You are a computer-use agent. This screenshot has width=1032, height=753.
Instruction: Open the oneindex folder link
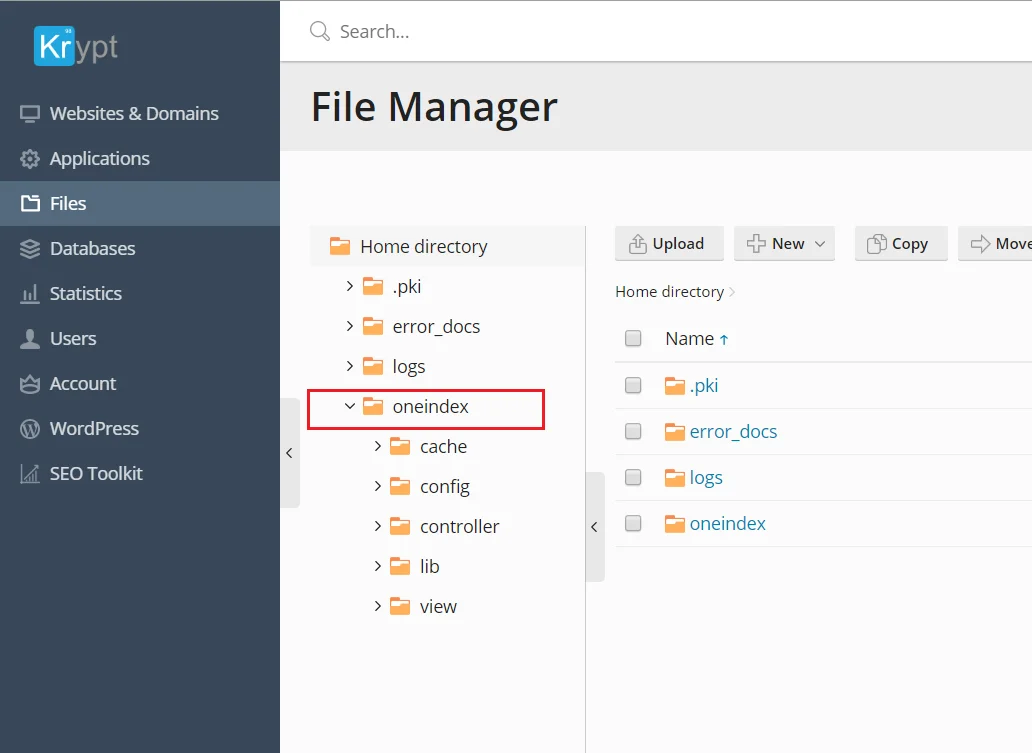(x=727, y=524)
